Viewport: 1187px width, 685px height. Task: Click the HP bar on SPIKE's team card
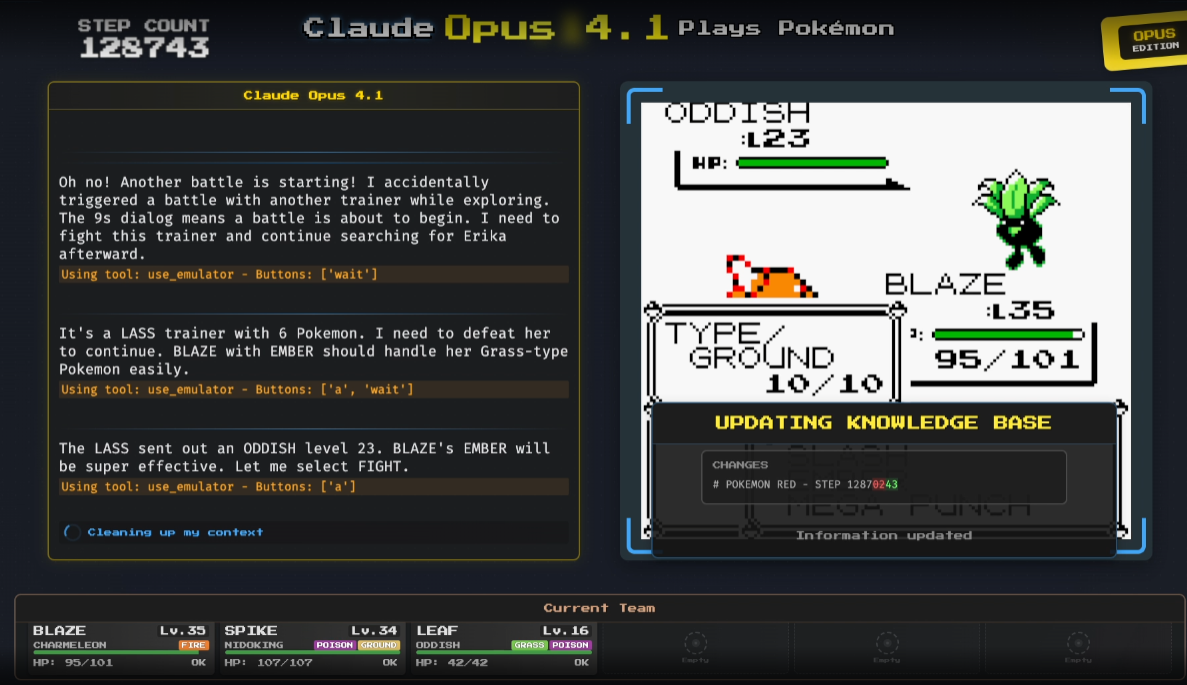(311, 652)
